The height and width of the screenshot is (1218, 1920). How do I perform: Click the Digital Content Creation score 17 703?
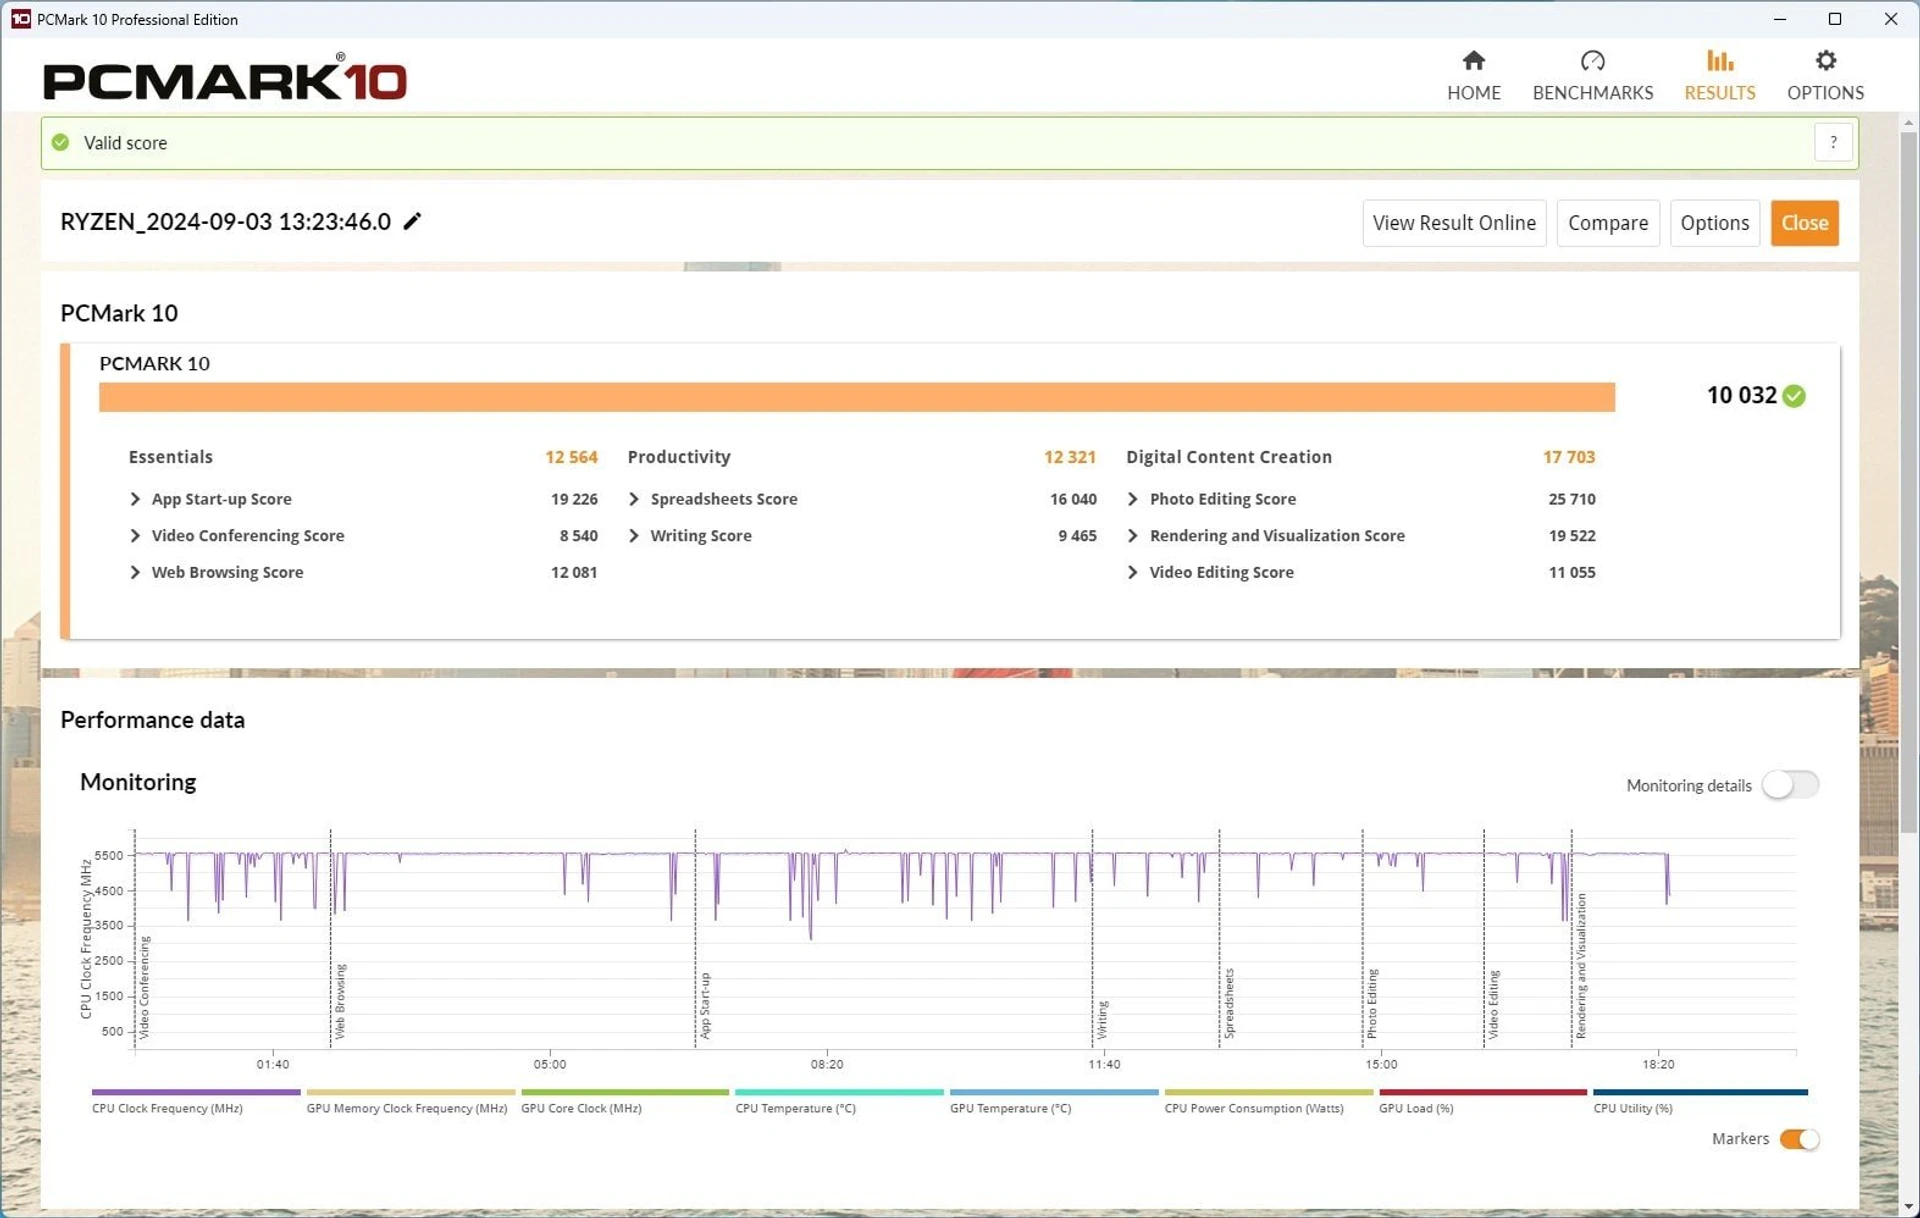(x=1568, y=457)
